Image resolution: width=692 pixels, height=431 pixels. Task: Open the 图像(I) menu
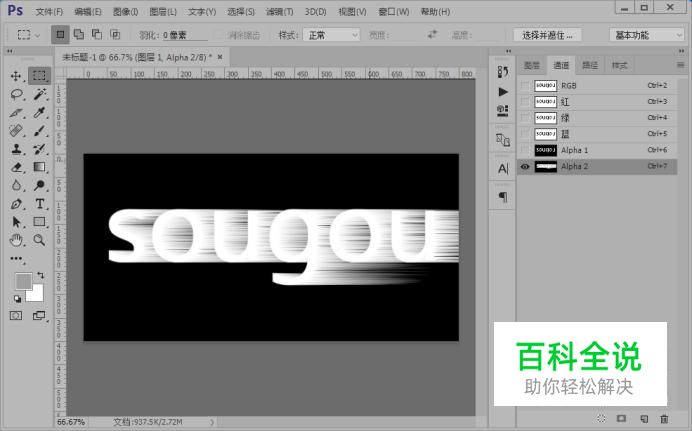125,12
